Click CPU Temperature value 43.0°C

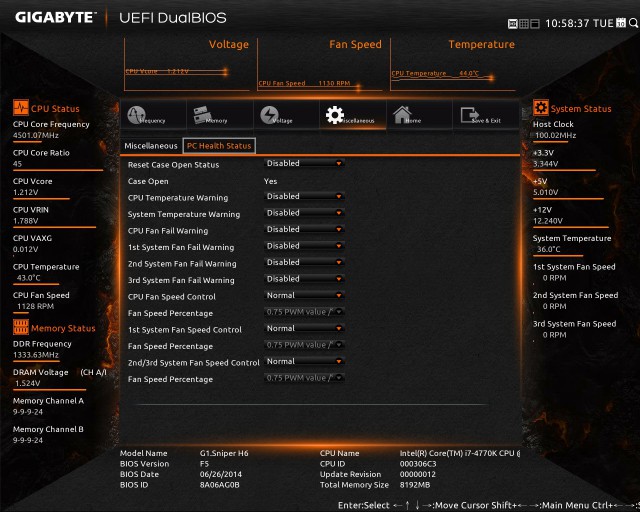click(x=29, y=278)
